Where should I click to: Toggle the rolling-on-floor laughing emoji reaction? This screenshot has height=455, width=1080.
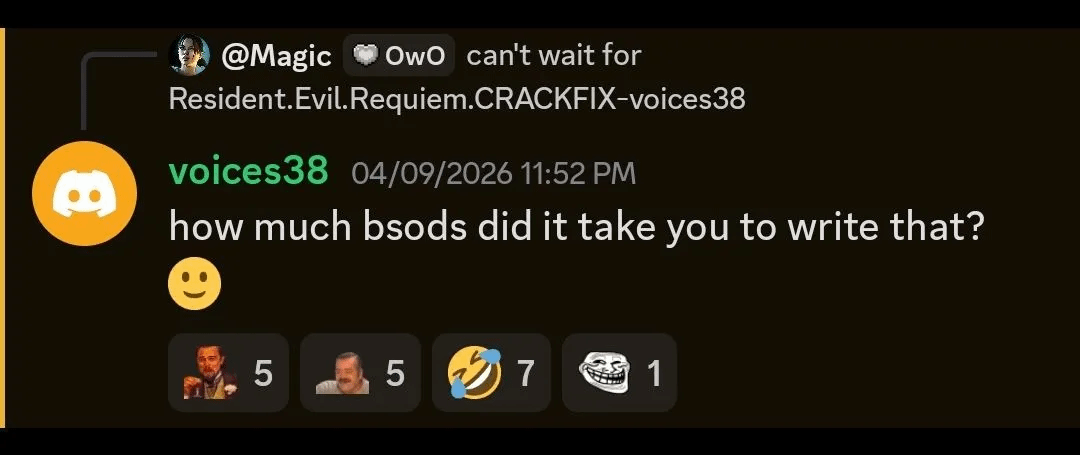(x=491, y=372)
